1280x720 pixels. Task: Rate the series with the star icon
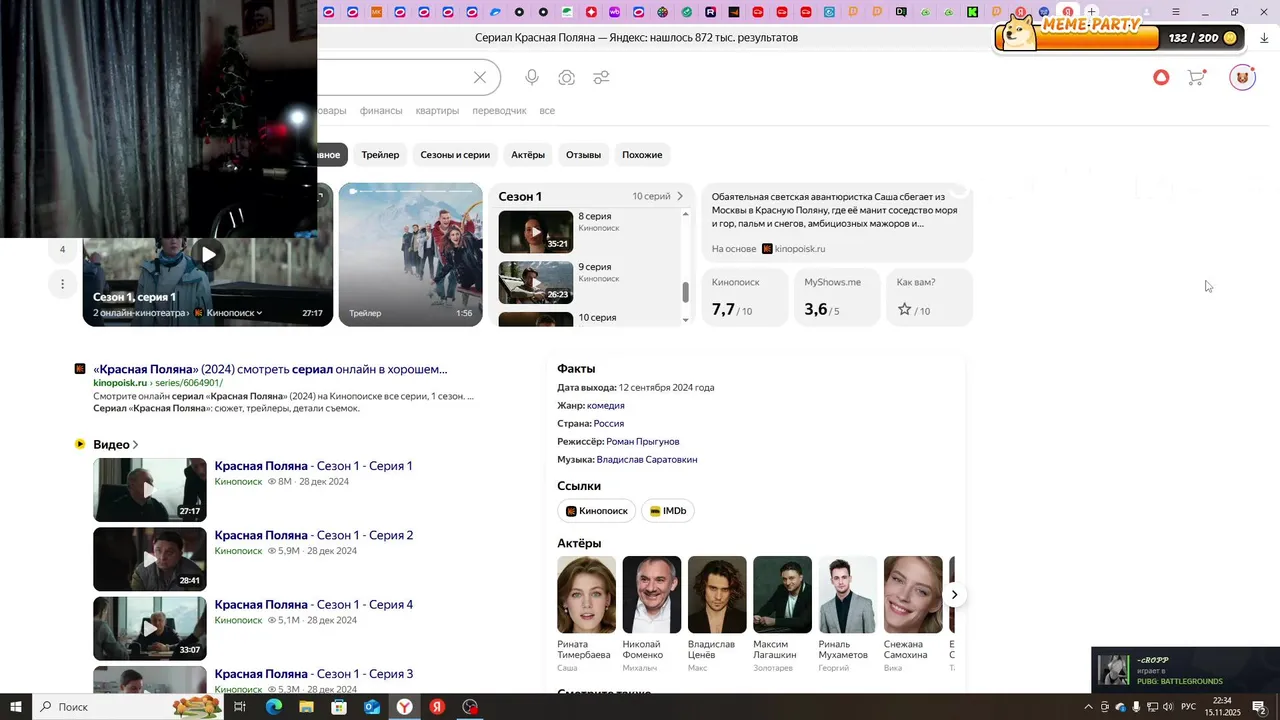pos(905,310)
